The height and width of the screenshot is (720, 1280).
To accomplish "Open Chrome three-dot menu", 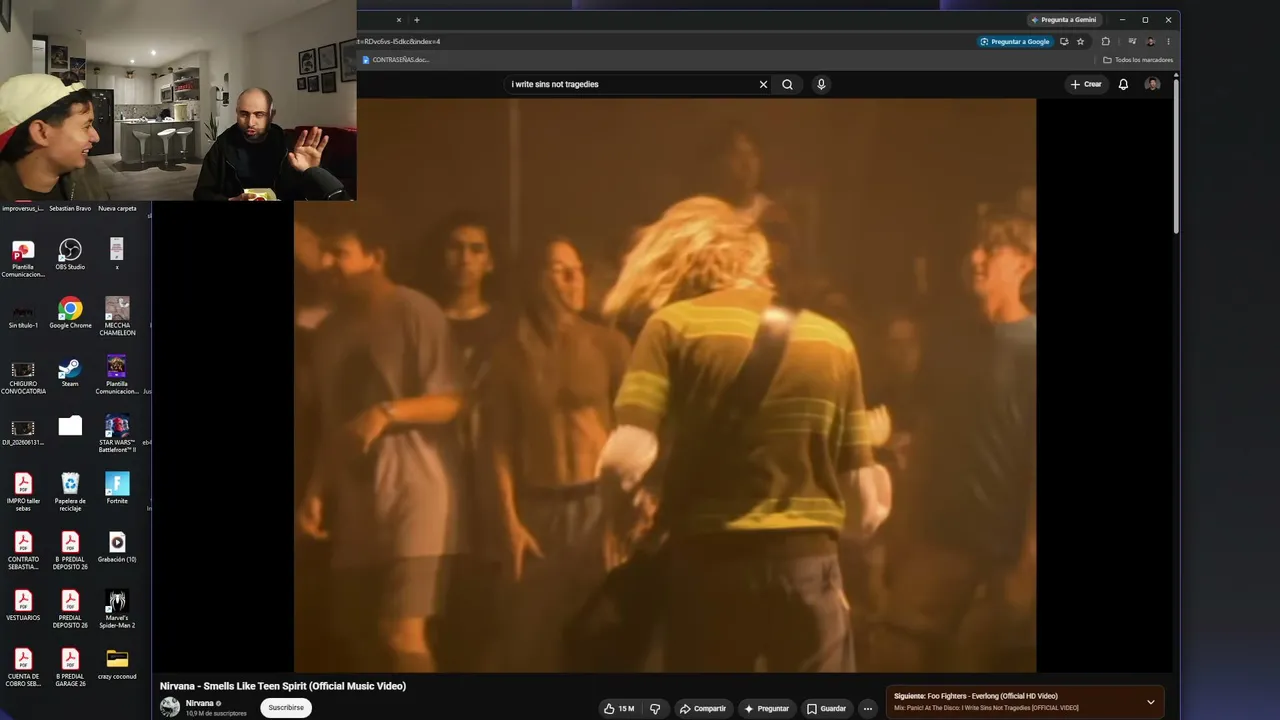I will [x=1168, y=41].
